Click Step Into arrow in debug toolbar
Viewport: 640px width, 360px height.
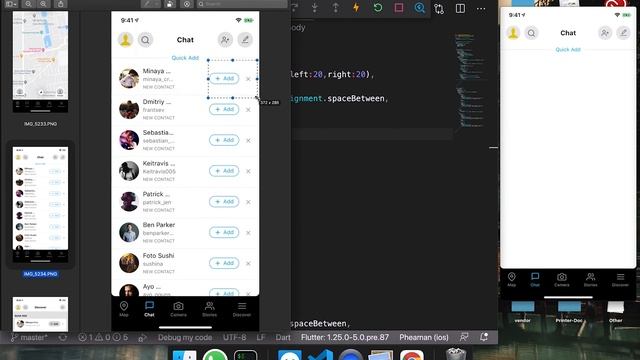(x=314, y=8)
